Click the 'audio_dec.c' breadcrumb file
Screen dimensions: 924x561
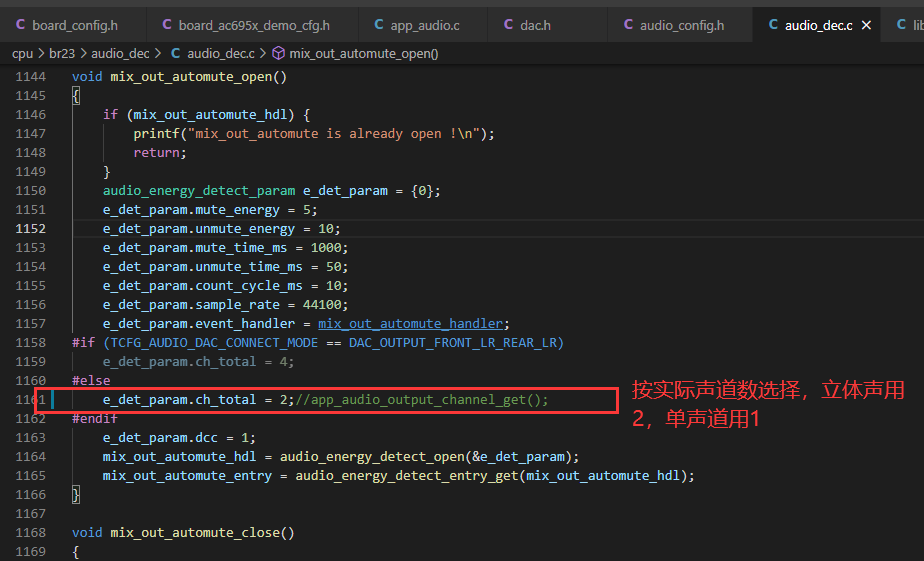(220, 54)
